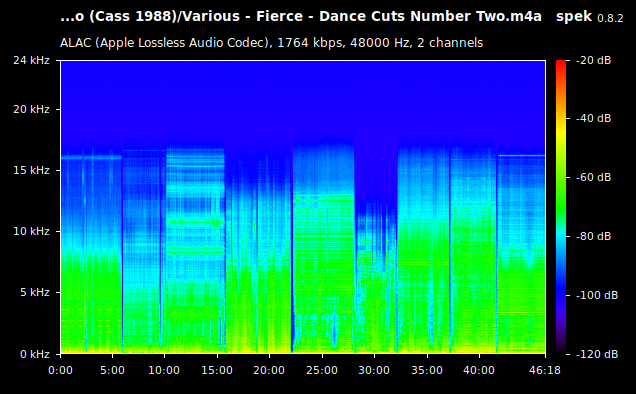
Task: Click the spek logo text
Action: [574, 17]
